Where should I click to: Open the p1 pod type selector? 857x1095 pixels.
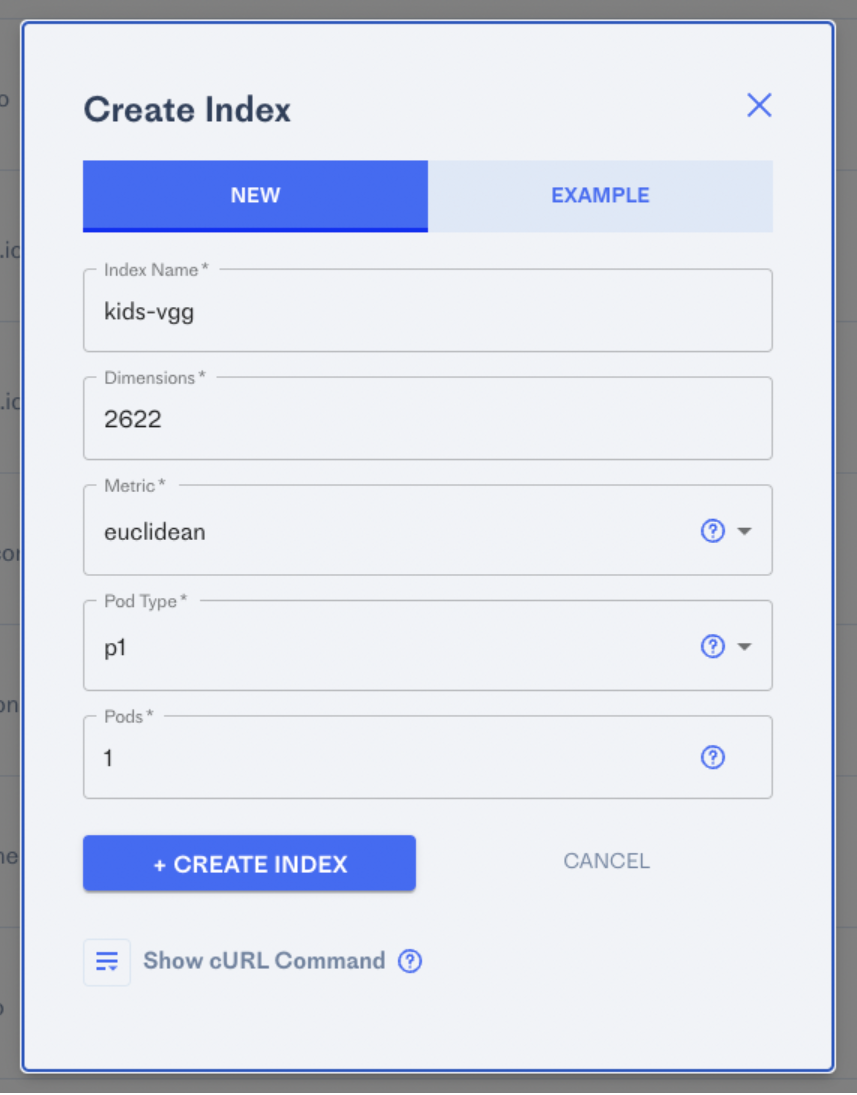(x=427, y=646)
